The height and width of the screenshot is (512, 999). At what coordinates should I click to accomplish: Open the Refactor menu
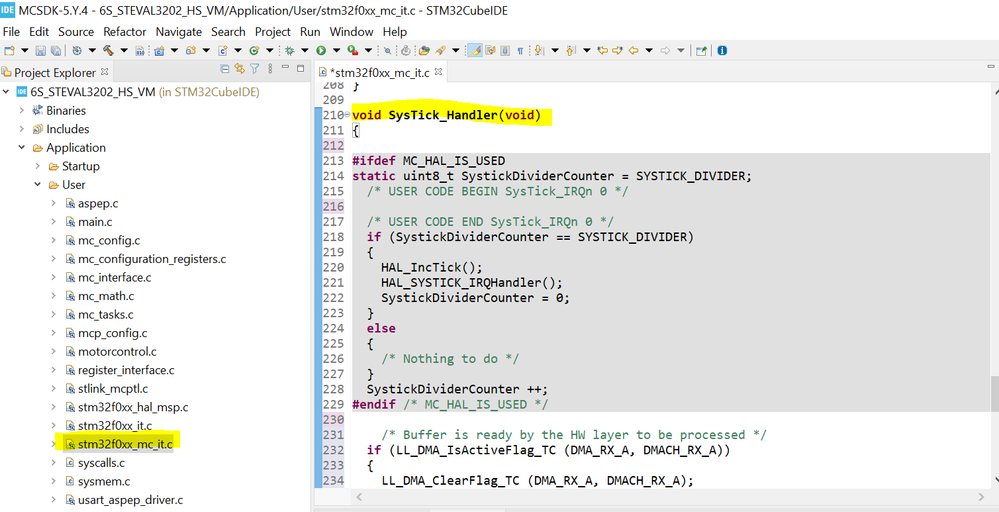click(124, 31)
